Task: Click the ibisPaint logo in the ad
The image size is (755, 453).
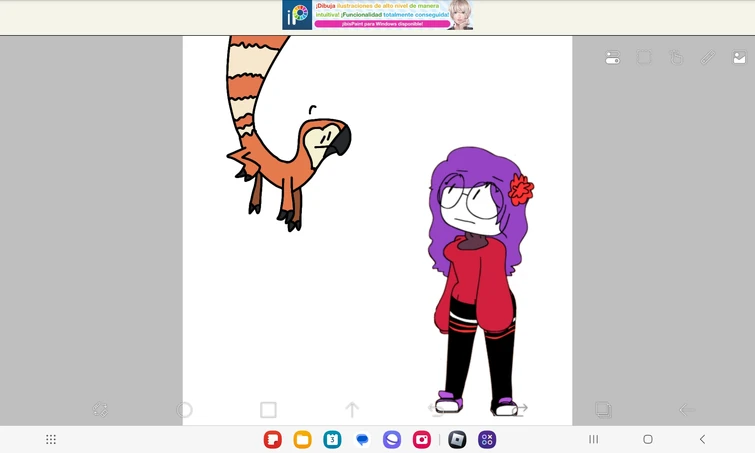Action: click(x=297, y=15)
